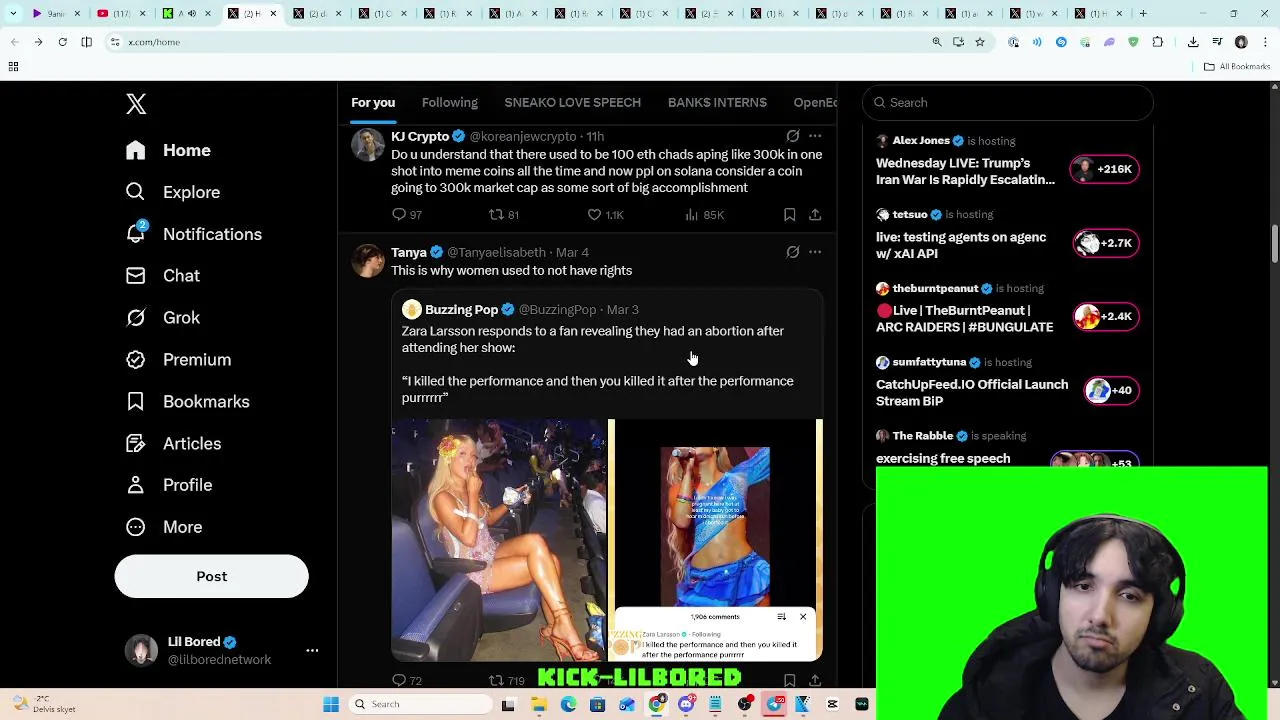This screenshot has width=1280, height=720.
Task: Open the Windows Start menu
Action: pyautogui.click(x=331, y=704)
